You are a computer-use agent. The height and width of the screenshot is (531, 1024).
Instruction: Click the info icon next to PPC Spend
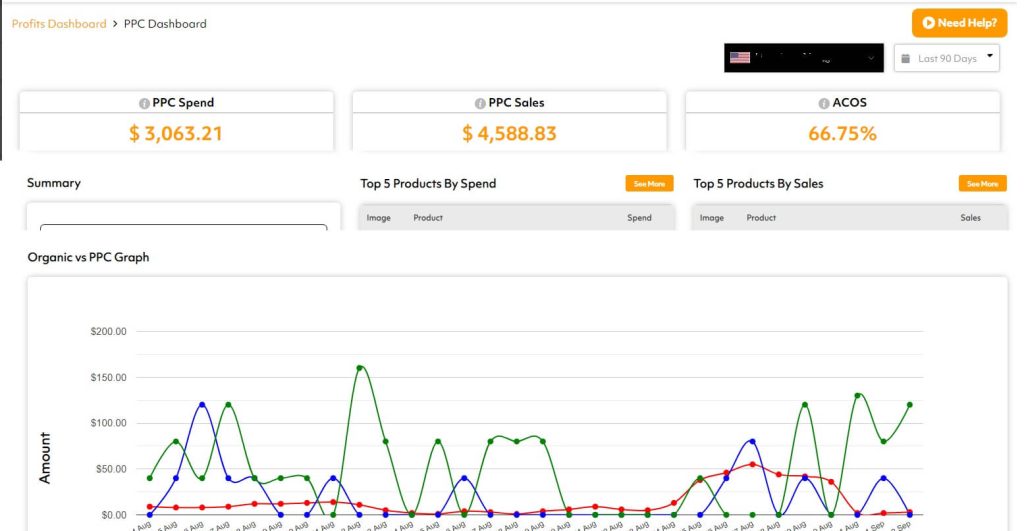(x=144, y=103)
